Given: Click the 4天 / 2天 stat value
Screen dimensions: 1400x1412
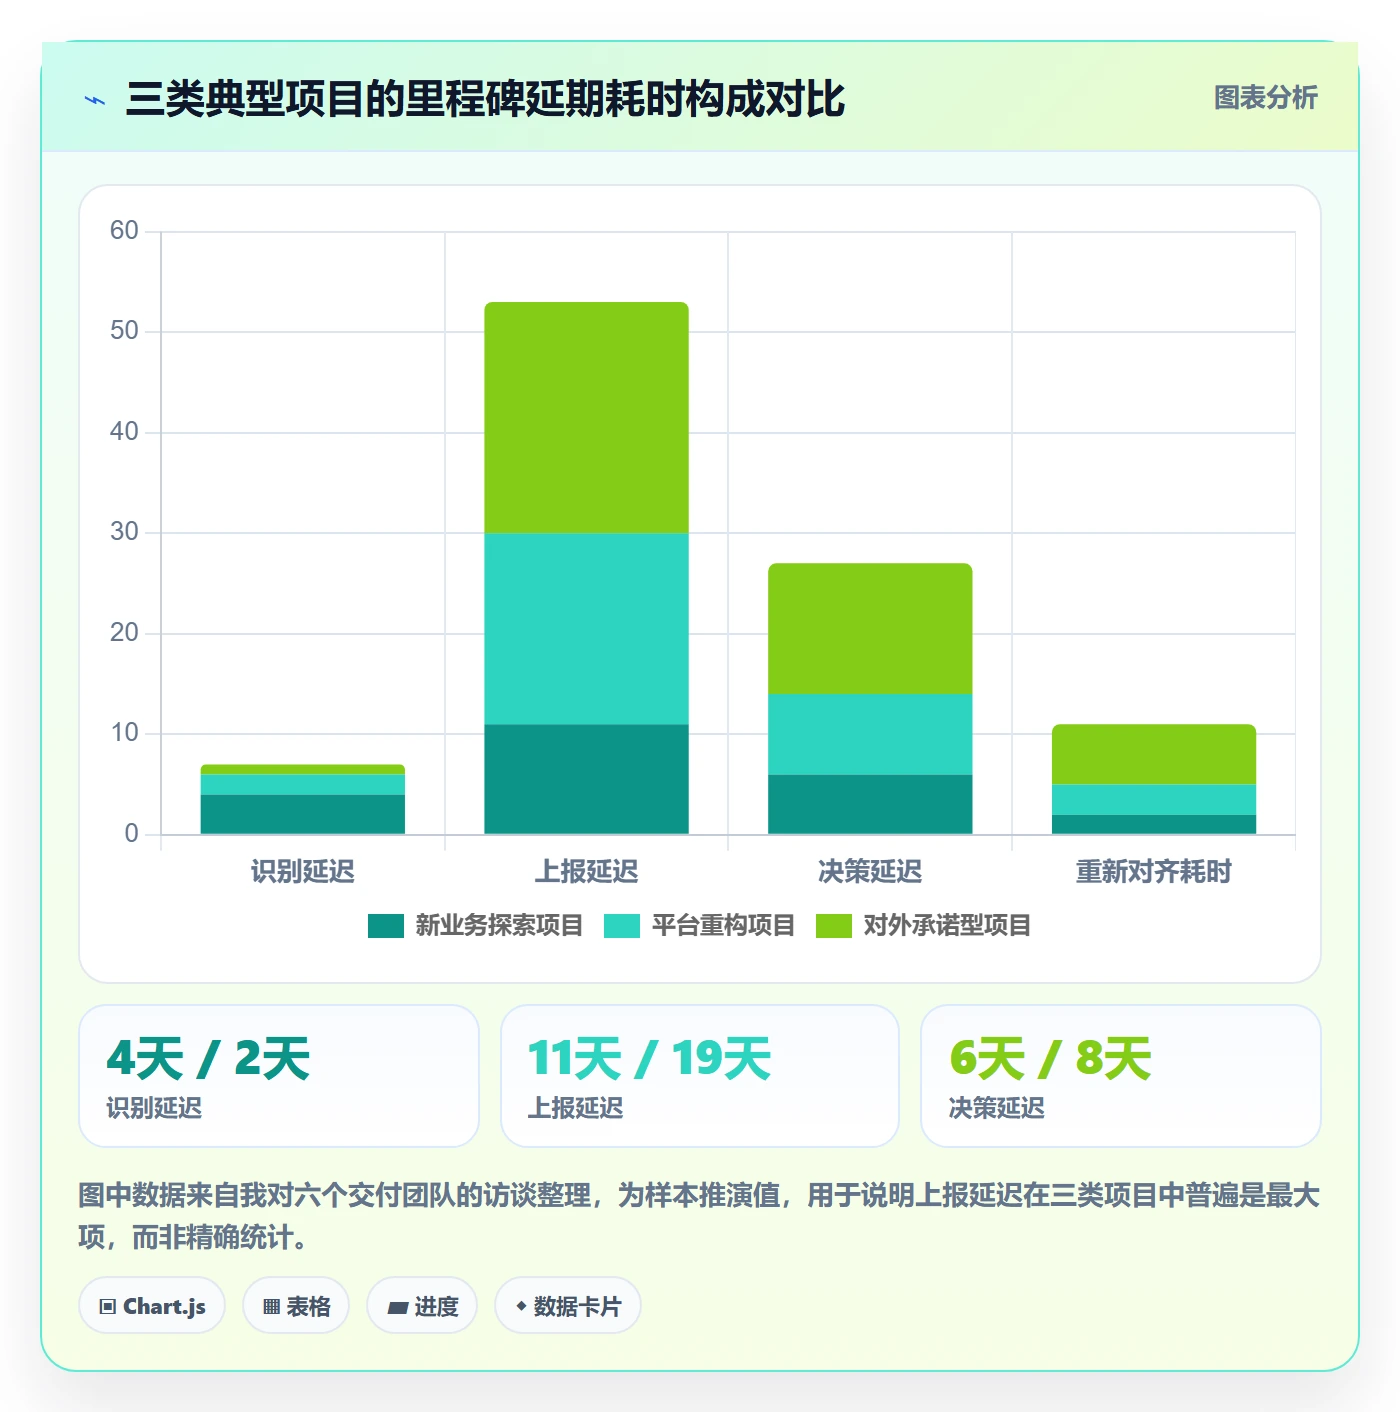Looking at the screenshot, I should pyautogui.click(x=208, y=1059).
